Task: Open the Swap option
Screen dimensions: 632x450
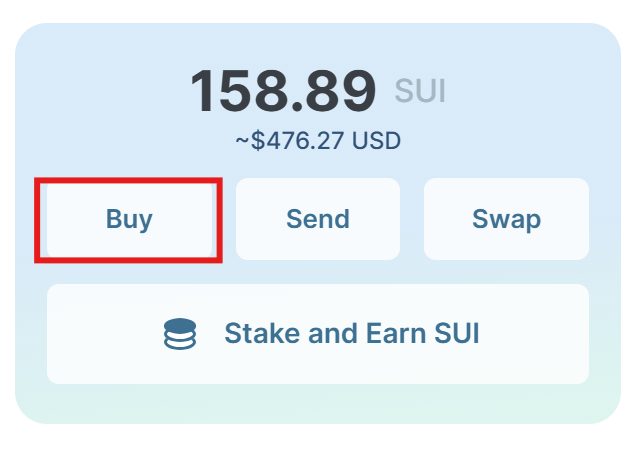Action: pyautogui.click(x=506, y=219)
